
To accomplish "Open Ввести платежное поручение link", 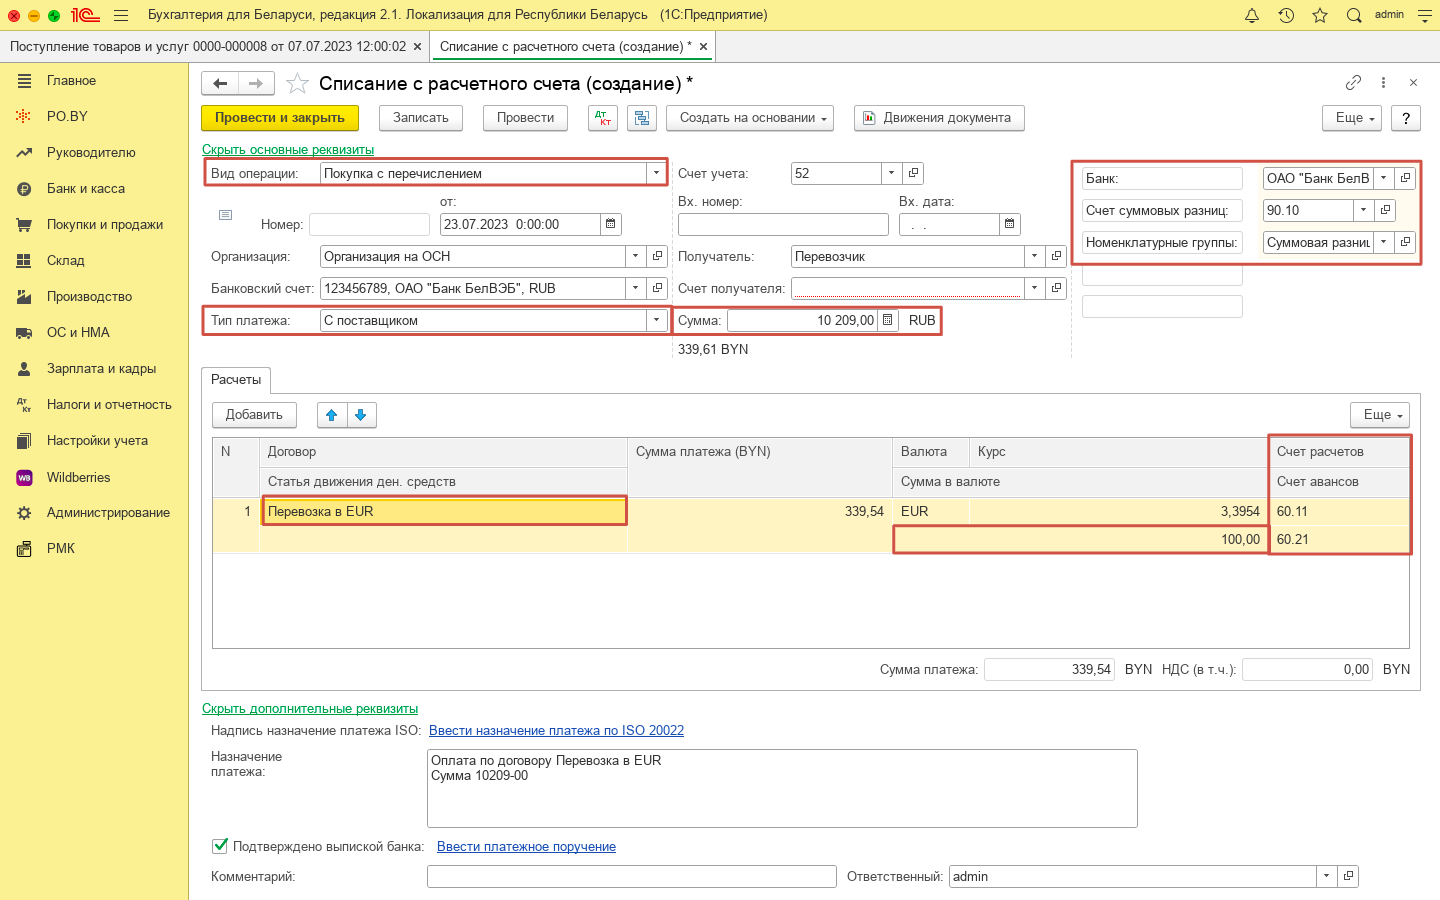I will point(526,846).
